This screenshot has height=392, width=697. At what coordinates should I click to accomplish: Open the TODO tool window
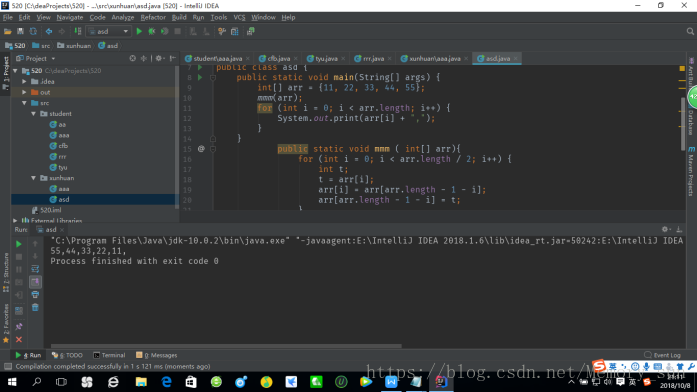pos(67,355)
